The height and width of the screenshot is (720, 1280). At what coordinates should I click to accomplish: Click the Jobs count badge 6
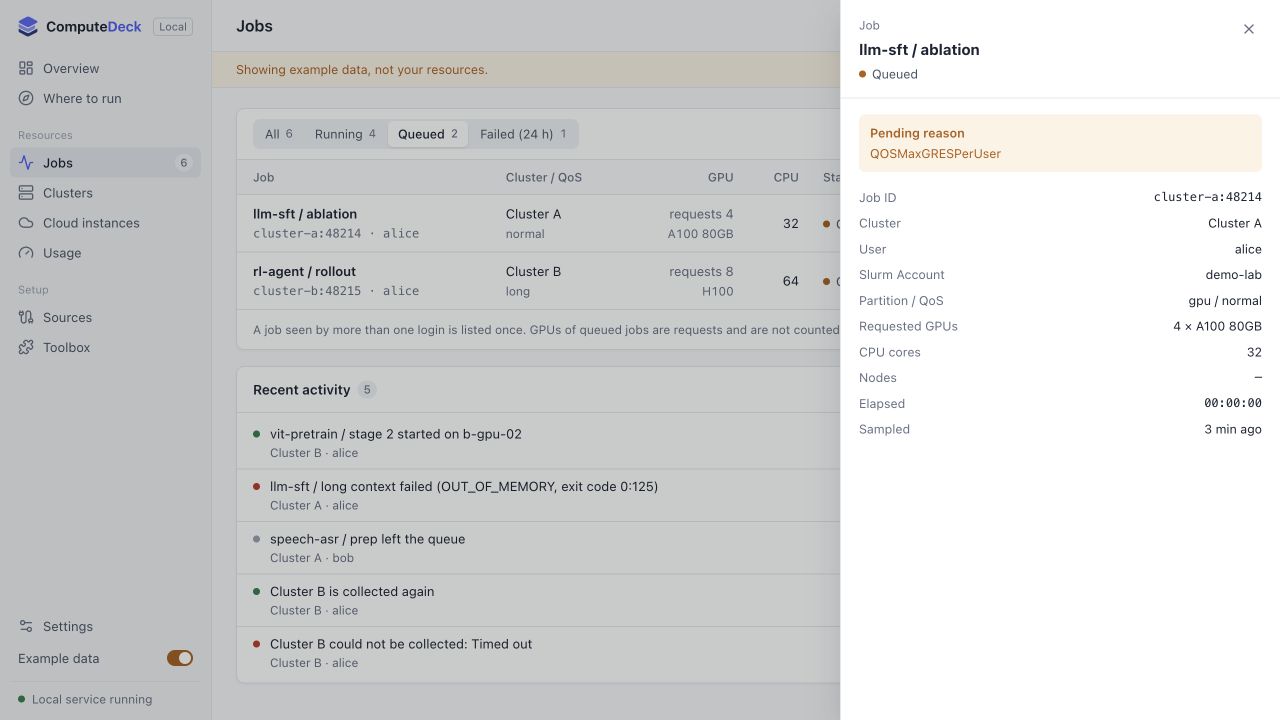(x=183, y=163)
